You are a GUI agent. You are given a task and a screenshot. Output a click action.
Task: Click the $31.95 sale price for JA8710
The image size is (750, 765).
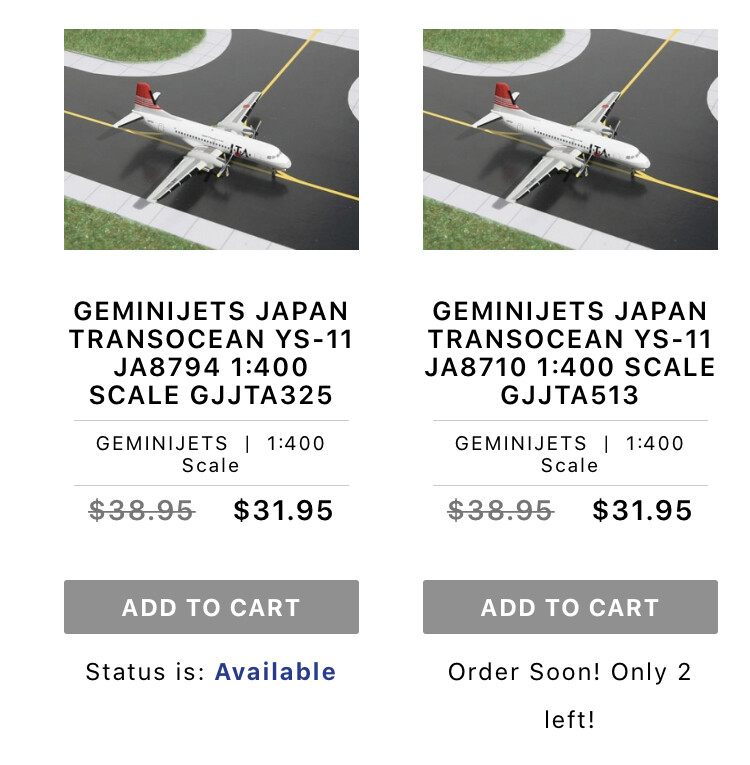tap(642, 511)
